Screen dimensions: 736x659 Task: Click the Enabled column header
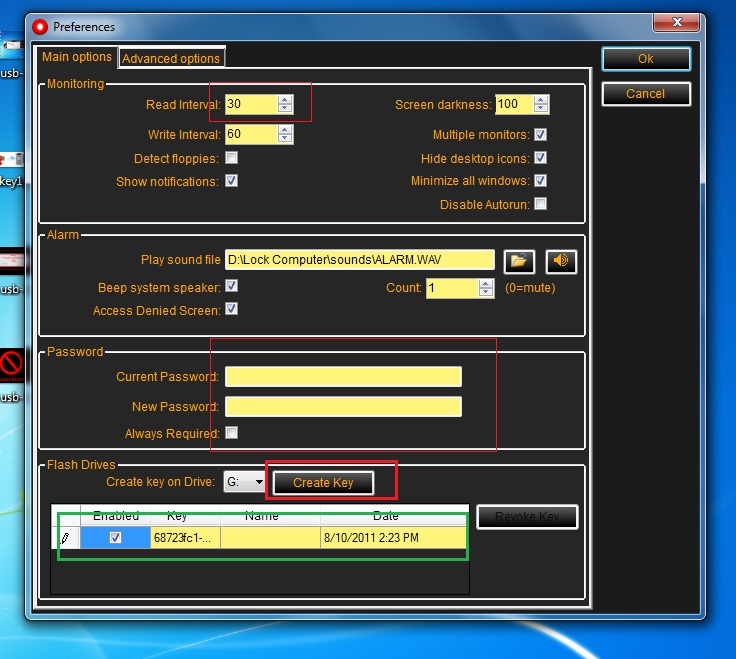pyautogui.click(x=115, y=515)
